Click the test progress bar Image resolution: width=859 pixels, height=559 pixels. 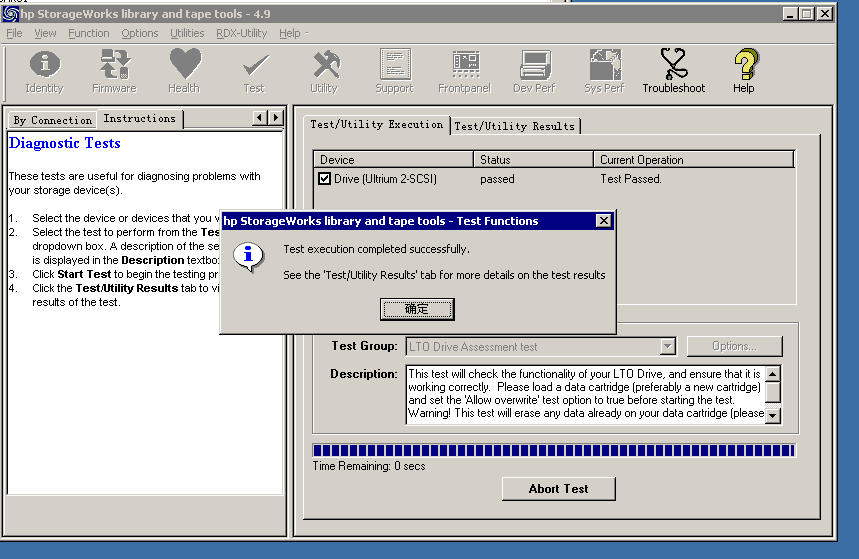point(554,450)
